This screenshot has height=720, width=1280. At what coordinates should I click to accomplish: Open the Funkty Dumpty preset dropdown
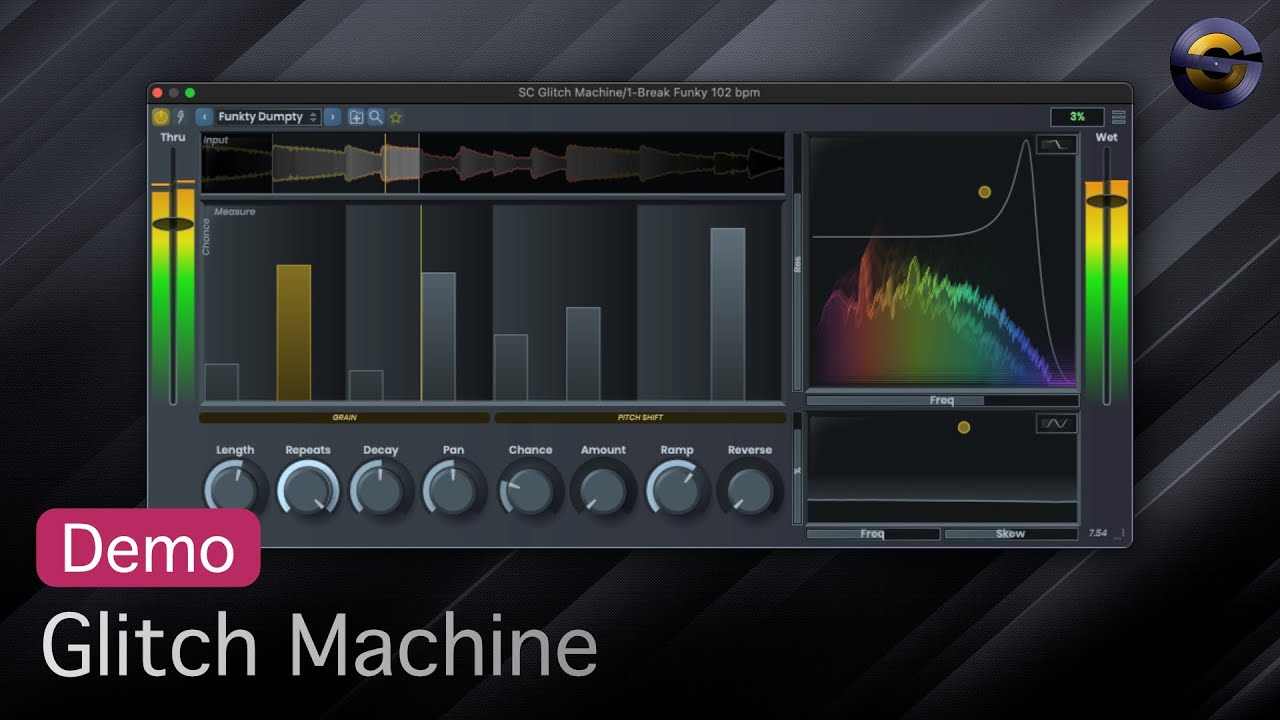tap(267, 117)
